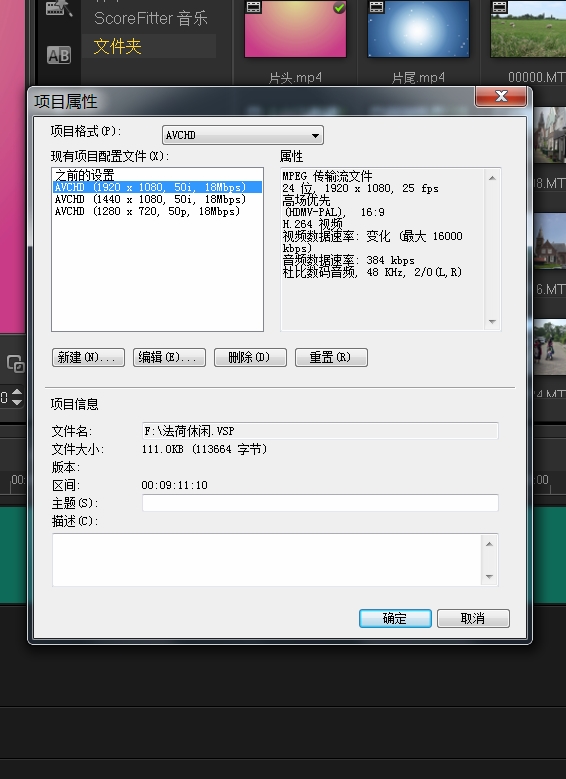566x779 pixels.
Task: Click the overlapping squares icon at left edge
Action: 15,364
